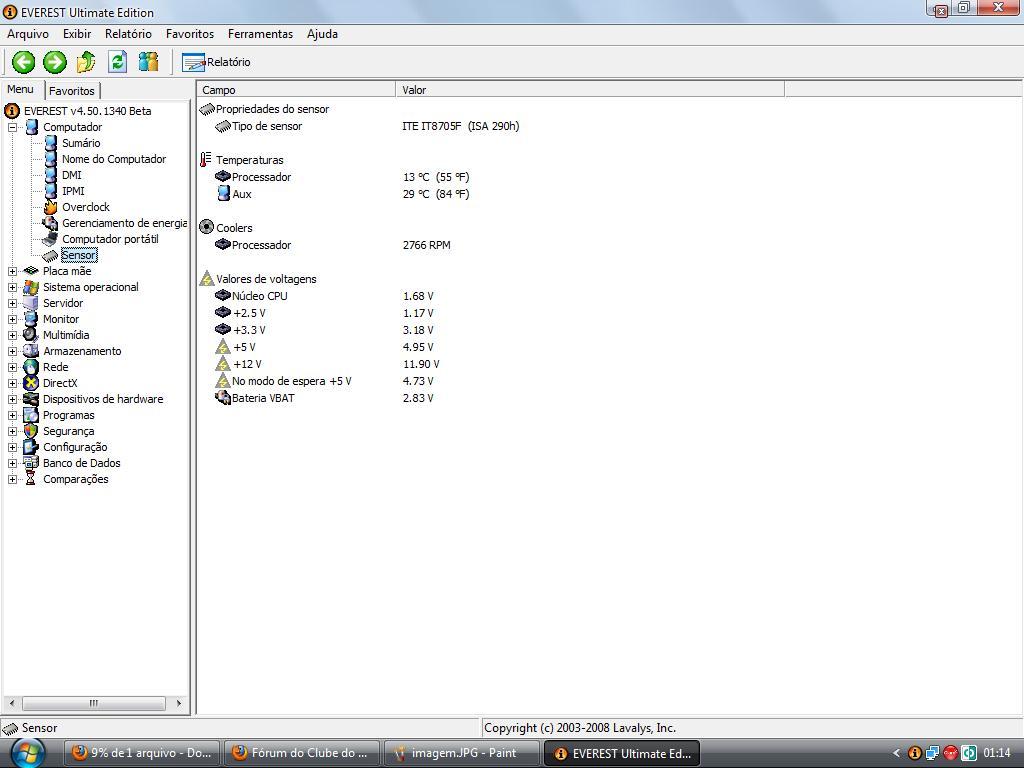
Task: Select the 2766 RPM cooler value
Action: pyautogui.click(x=426, y=245)
